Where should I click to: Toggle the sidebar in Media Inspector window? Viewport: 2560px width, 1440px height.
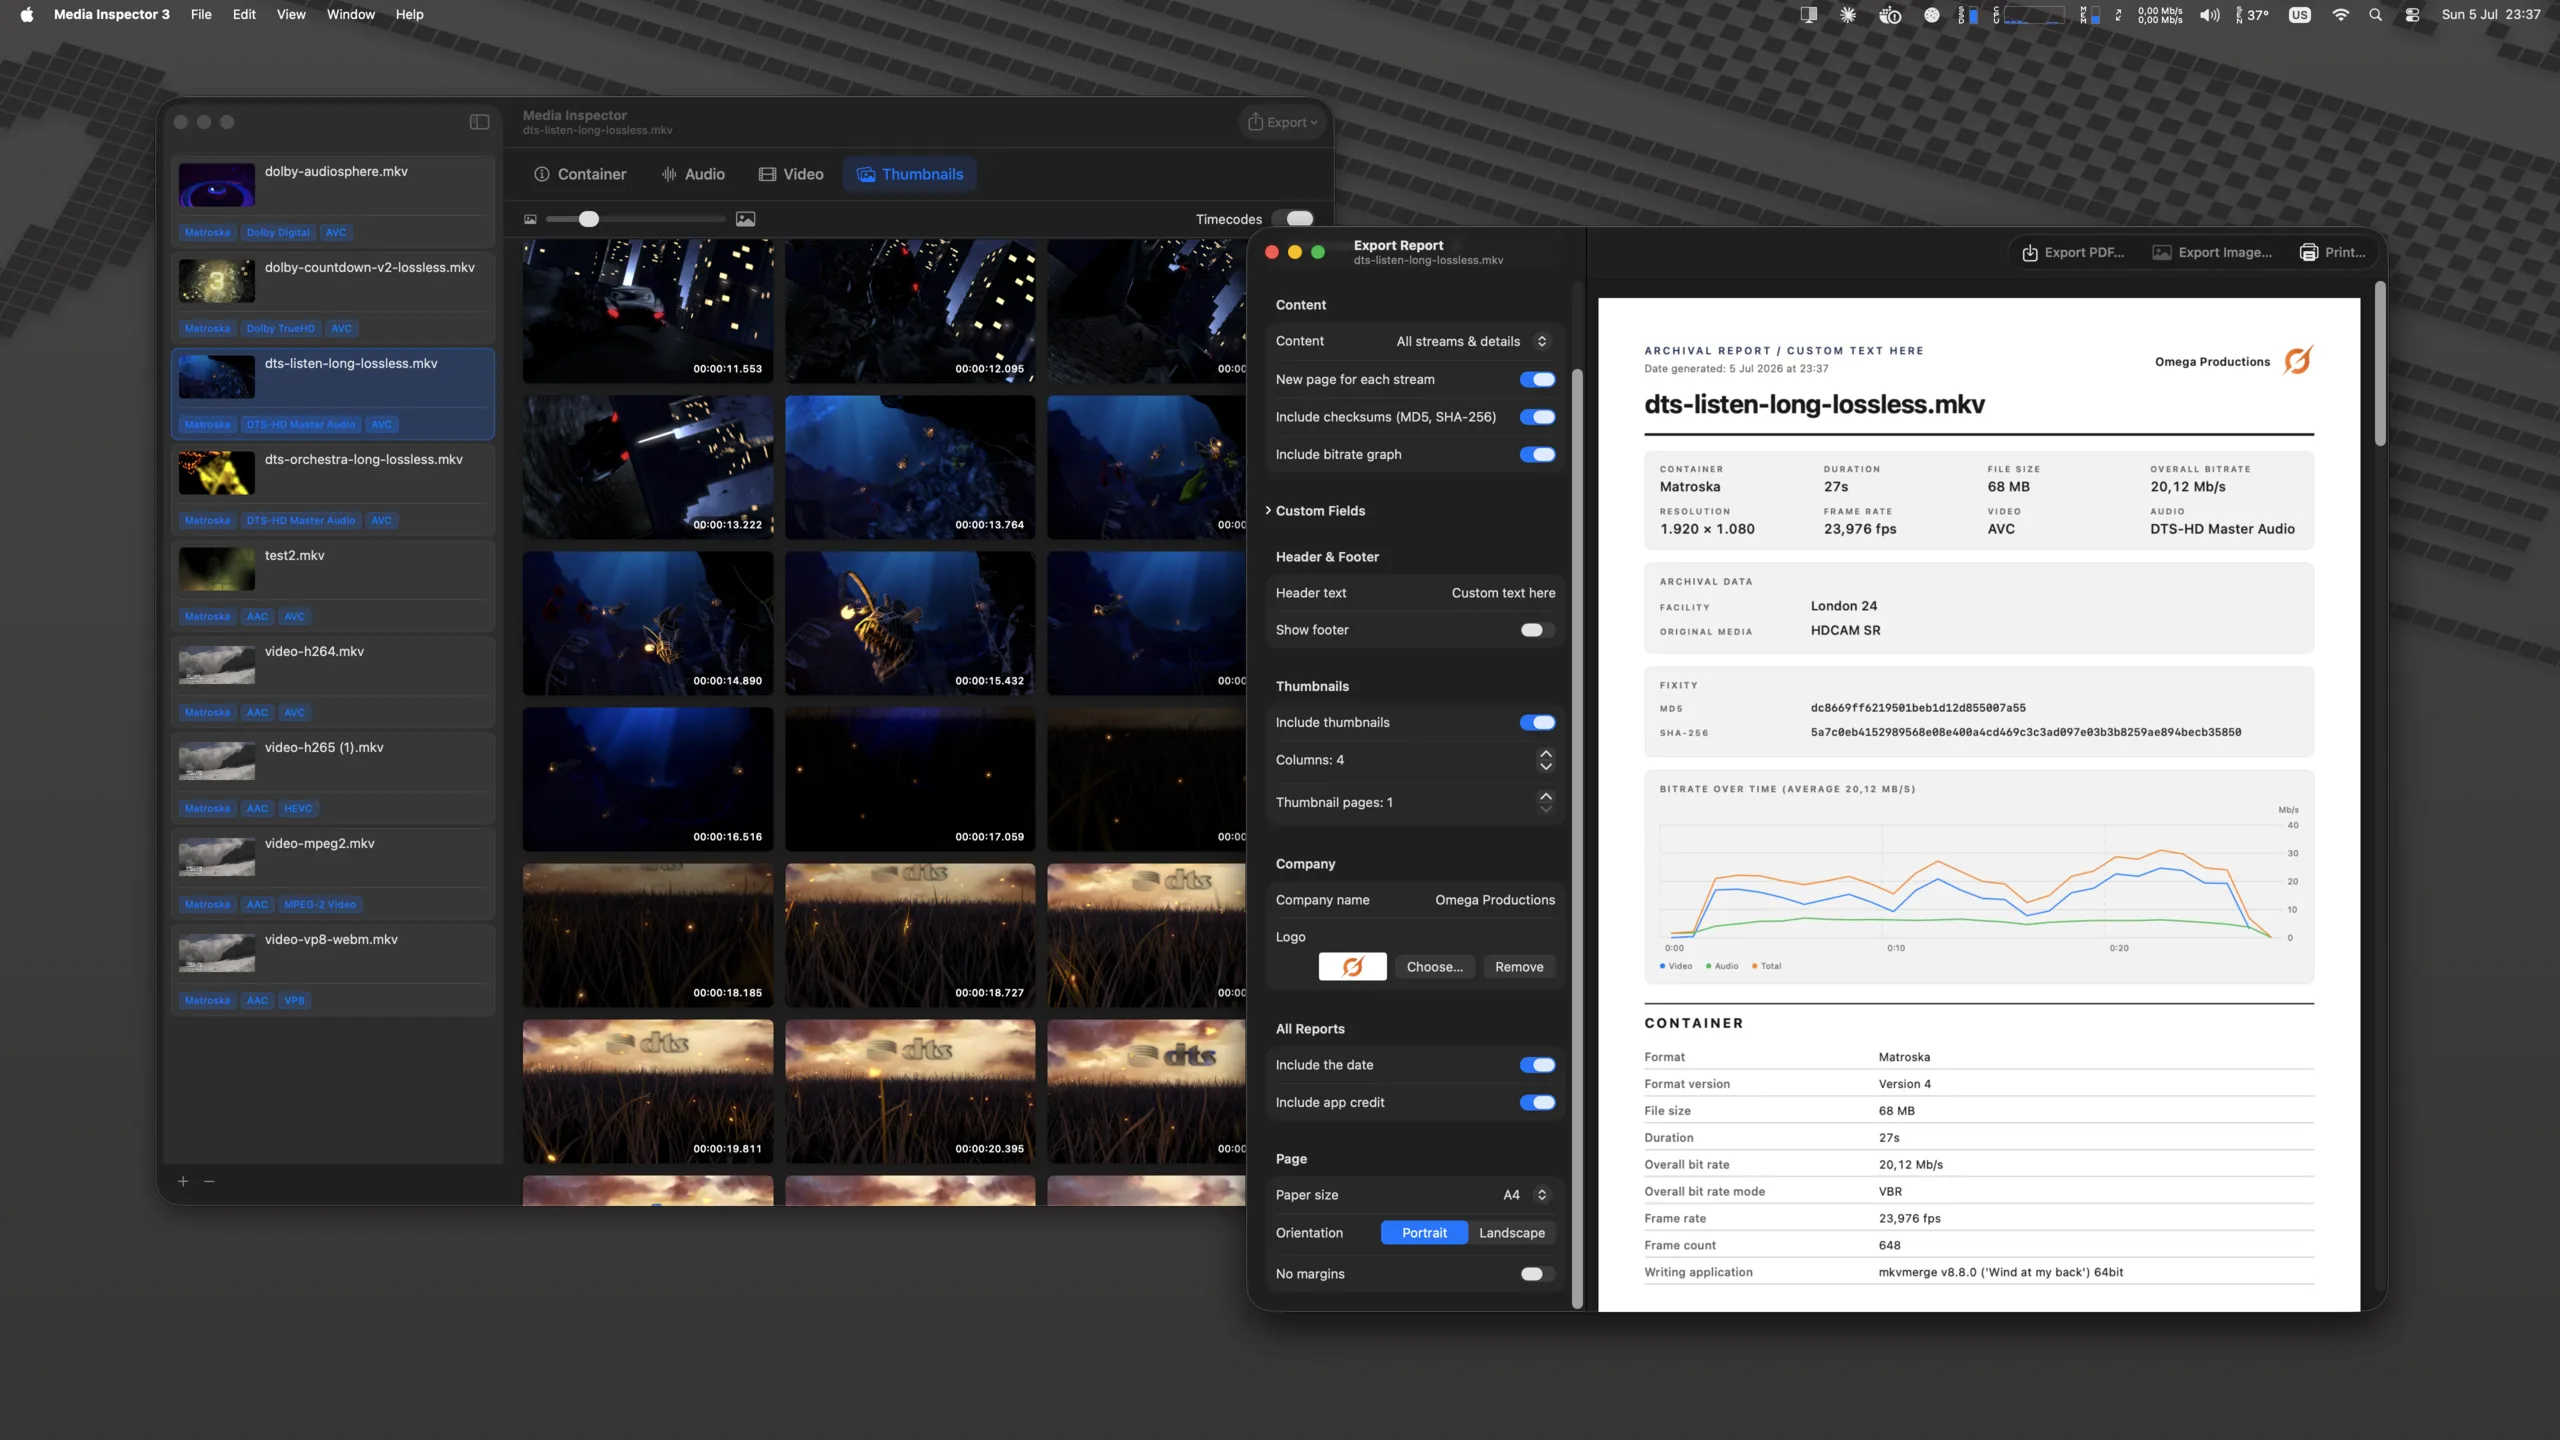(479, 122)
